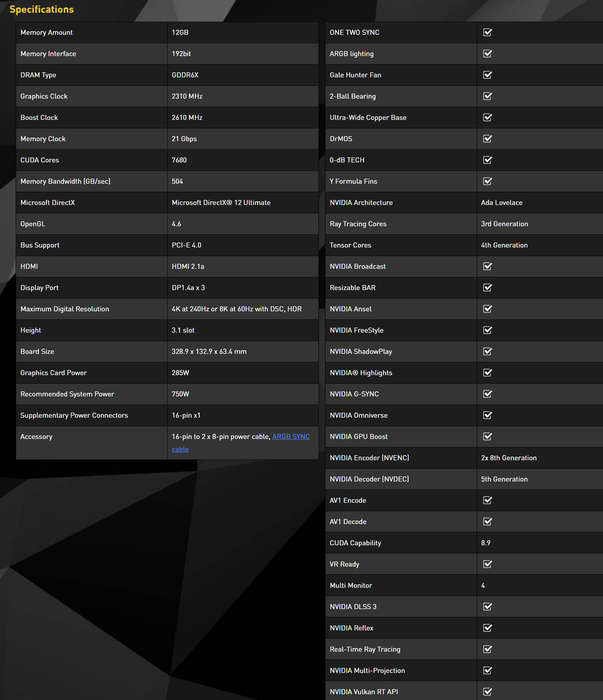603x700 pixels.
Task: Click the 2-Ball Bearing checkmark
Action: click(x=487, y=96)
